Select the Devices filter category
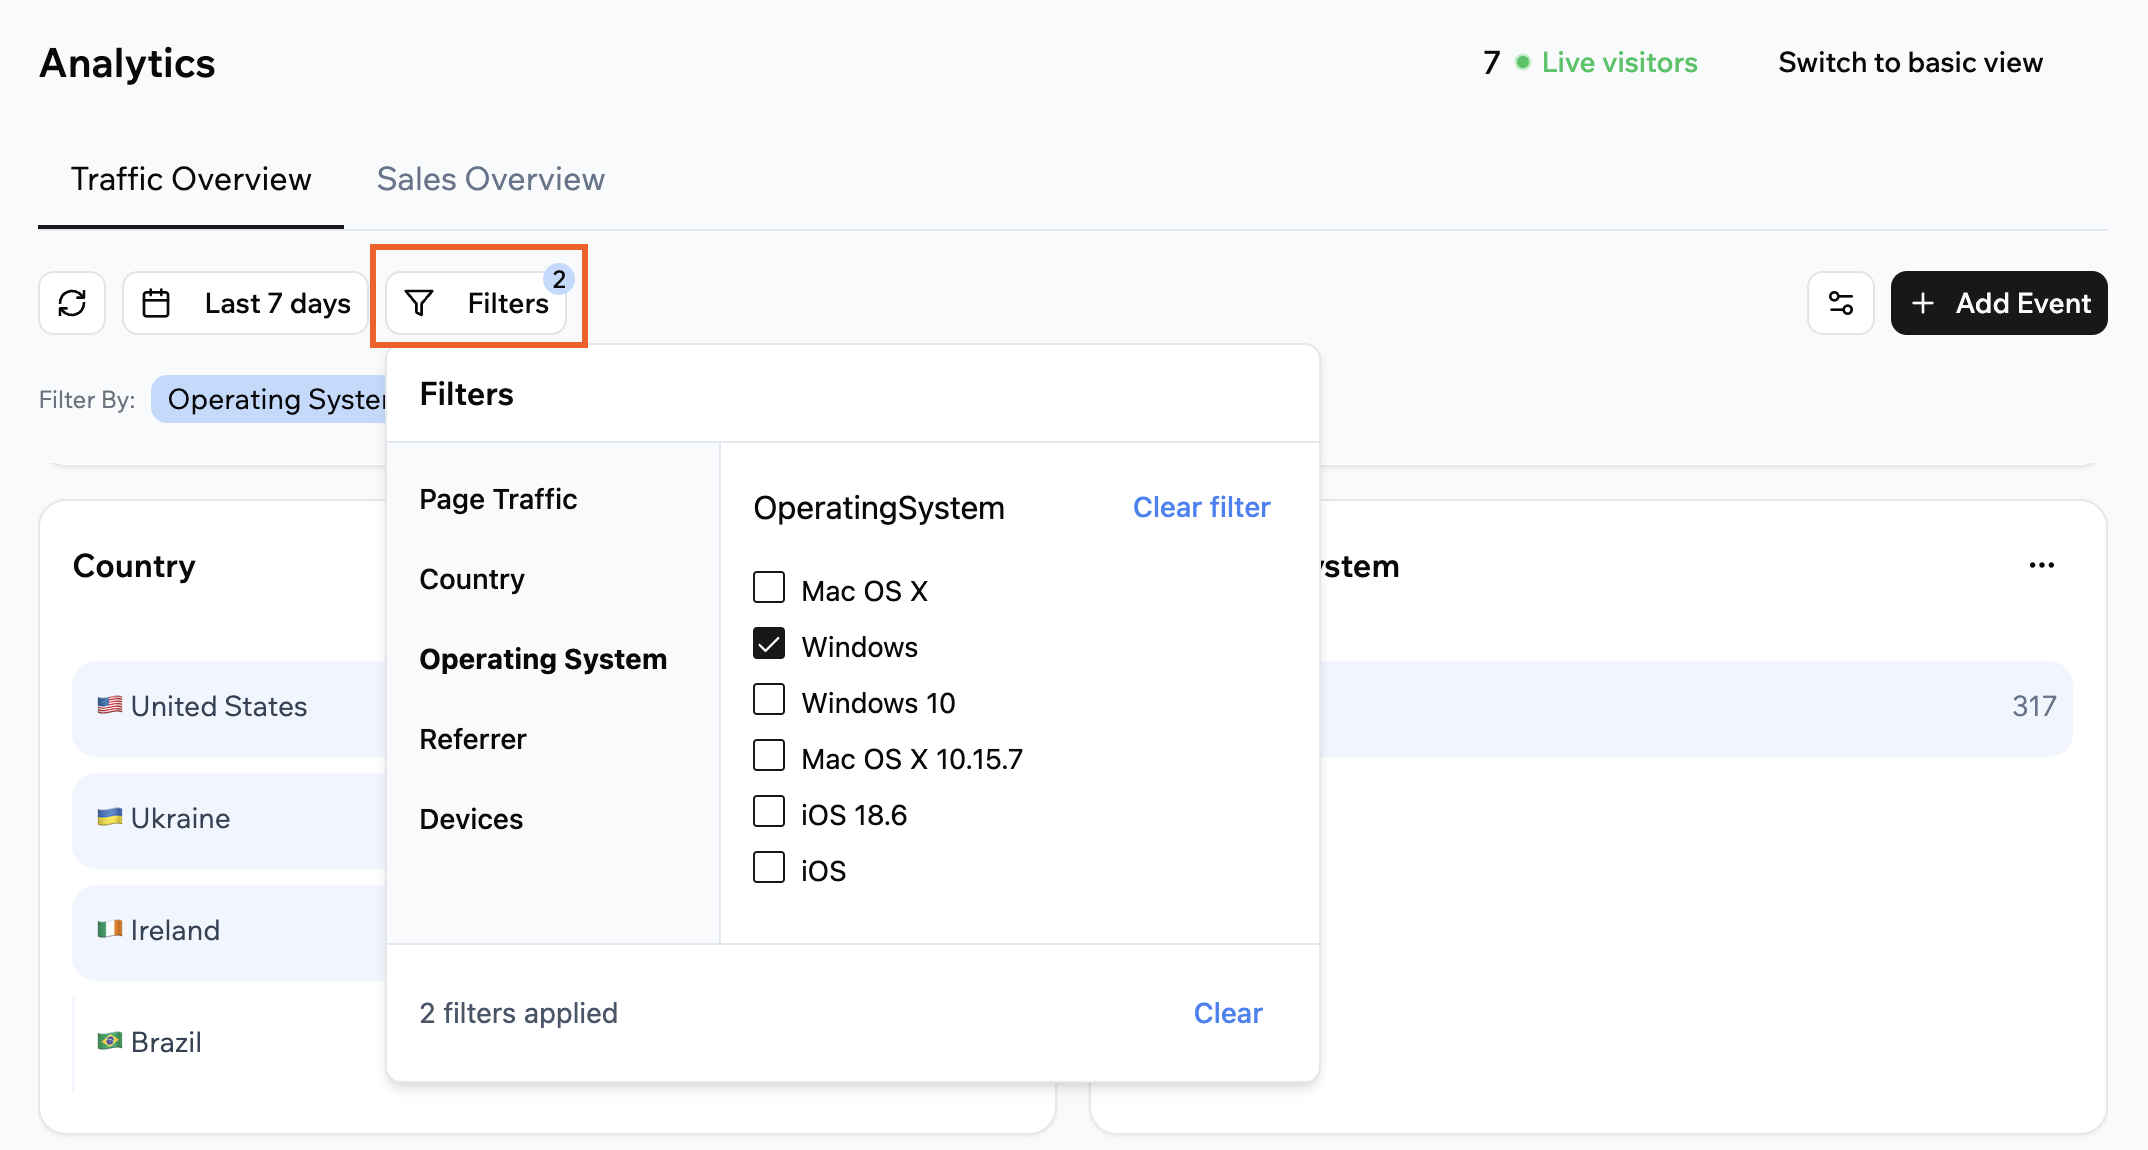Image resolution: width=2148 pixels, height=1150 pixels. click(471, 819)
